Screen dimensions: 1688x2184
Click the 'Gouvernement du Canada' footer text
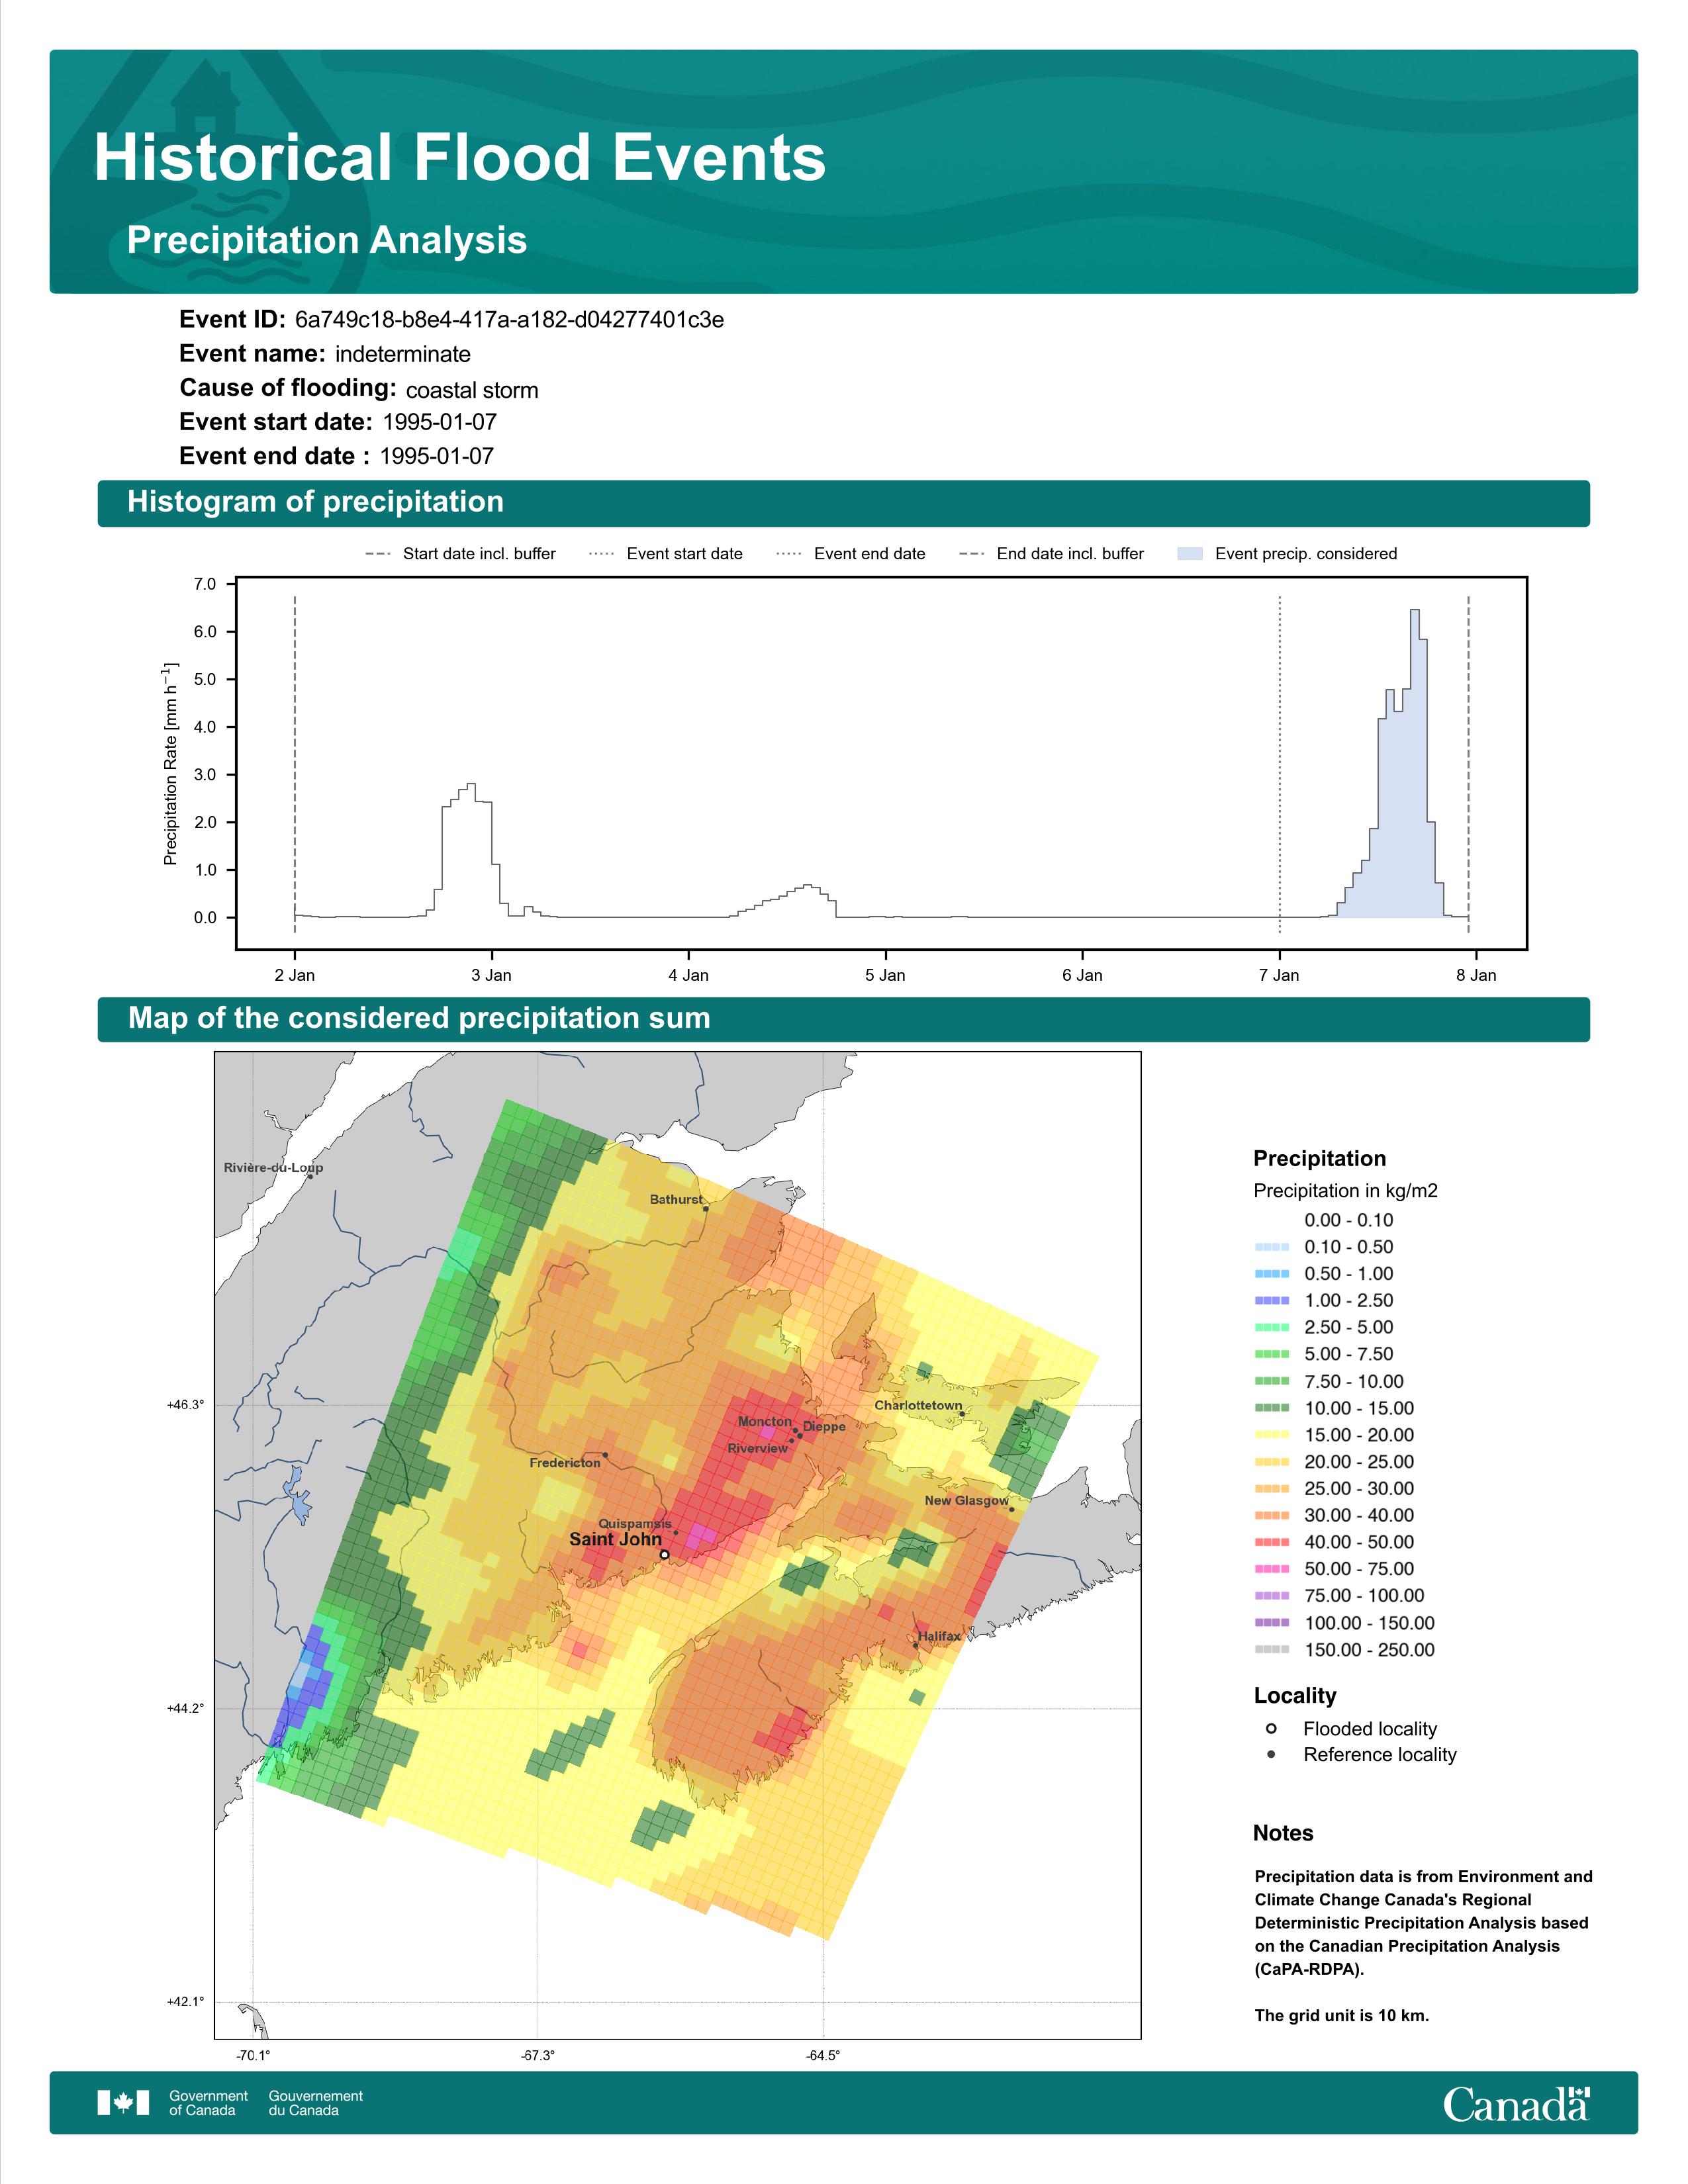tap(315, 2103)
